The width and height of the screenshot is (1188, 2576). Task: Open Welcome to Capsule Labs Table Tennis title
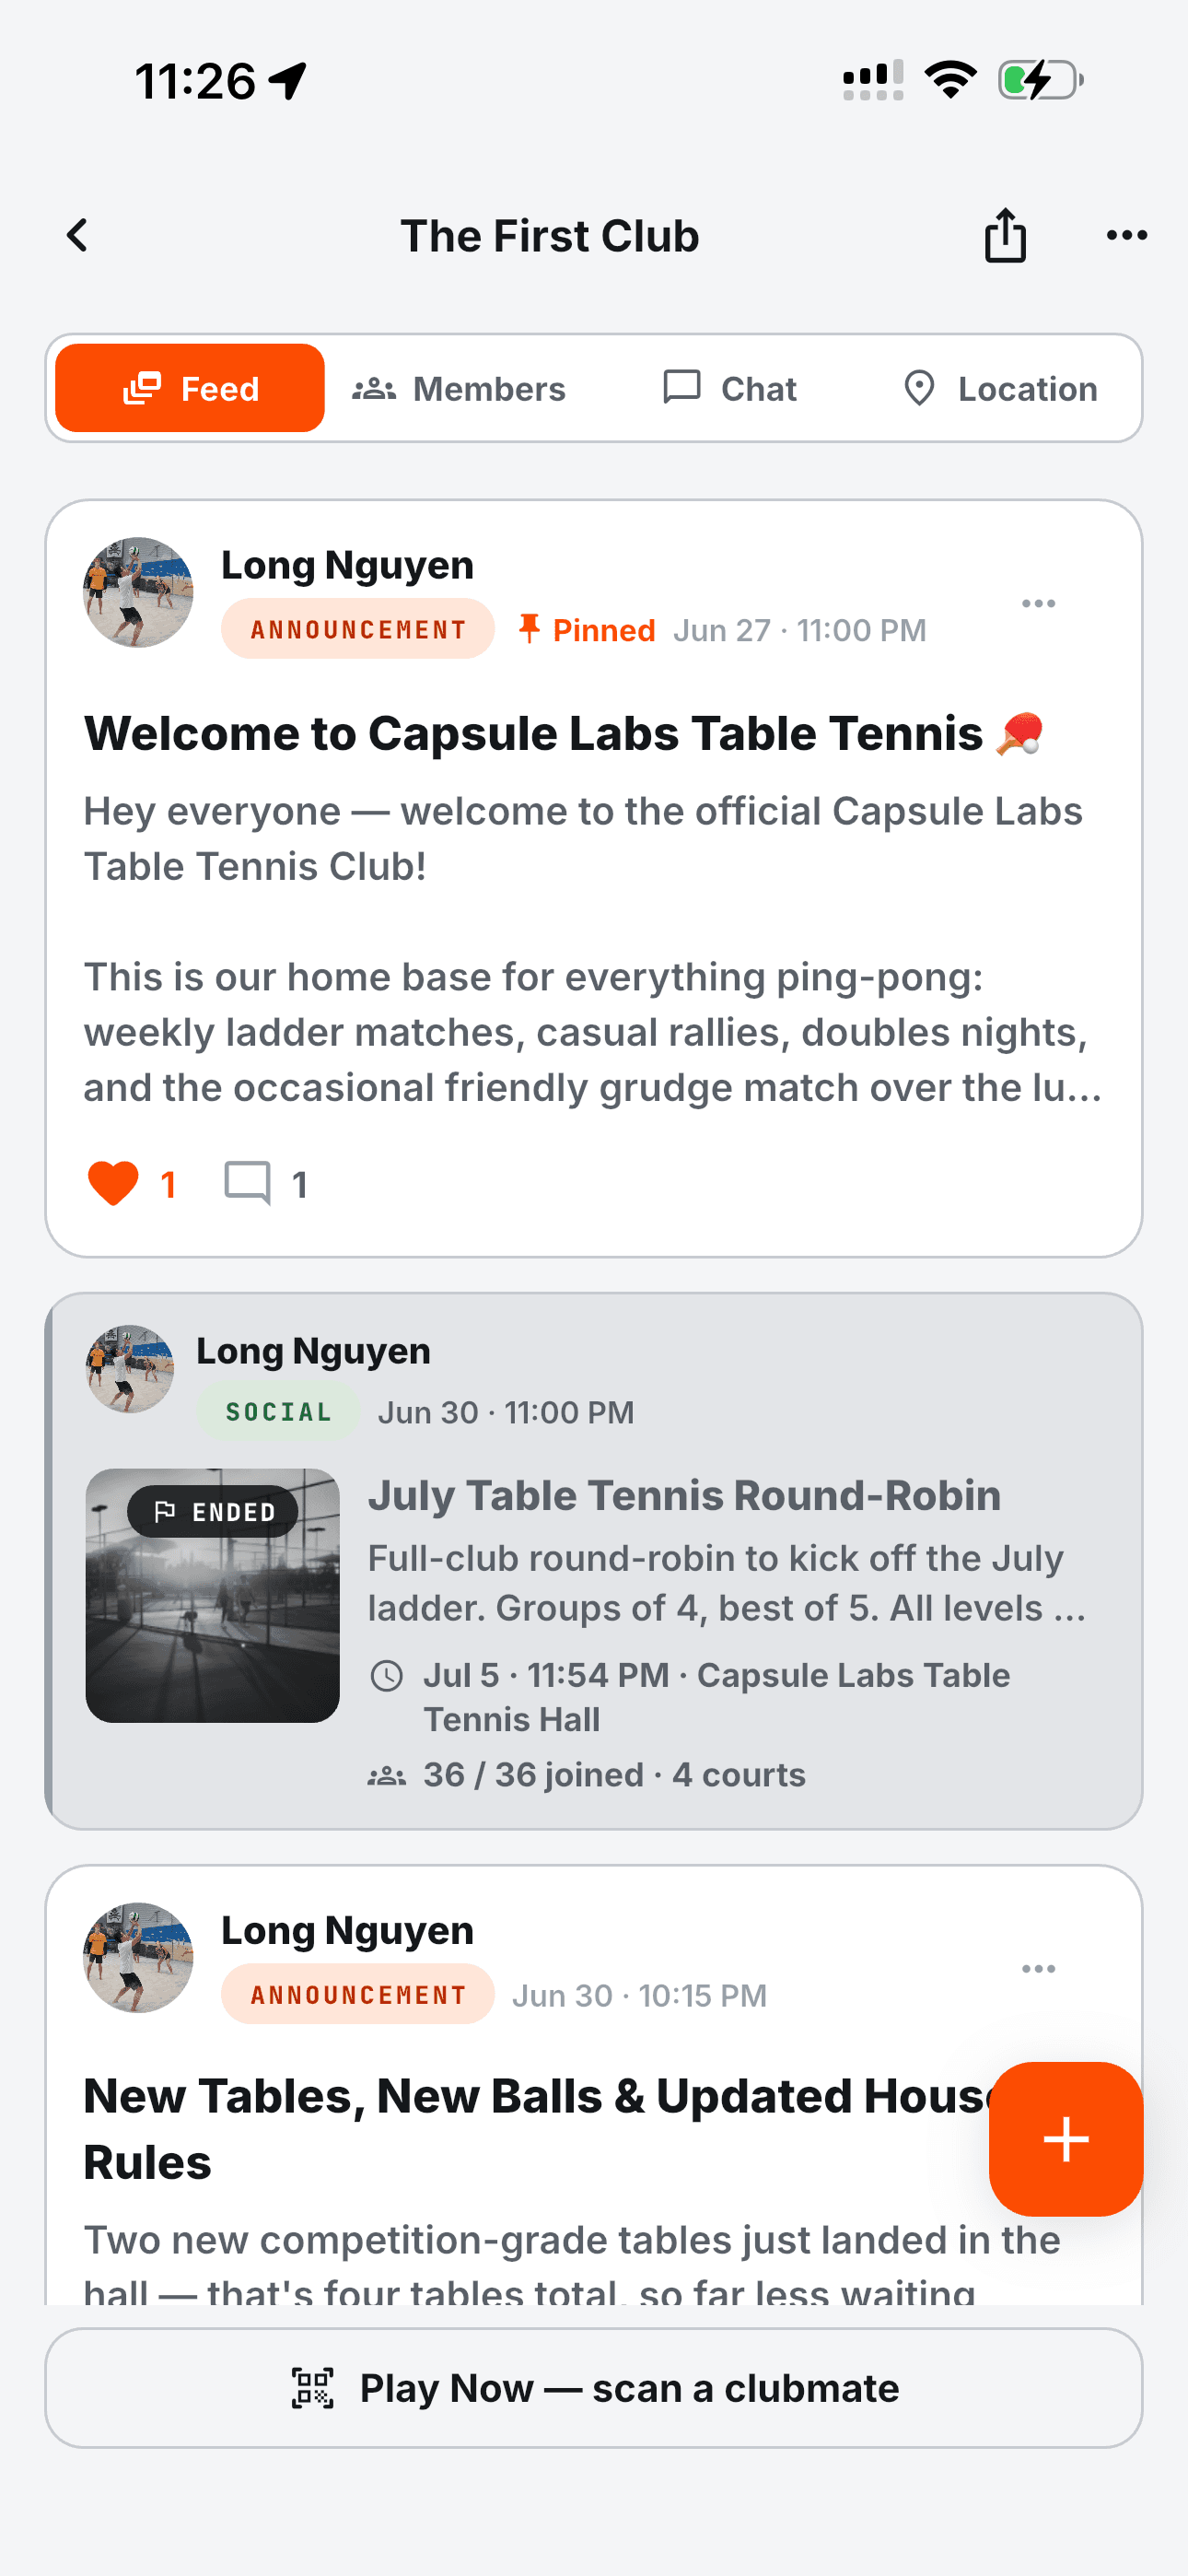coord(564,733)
